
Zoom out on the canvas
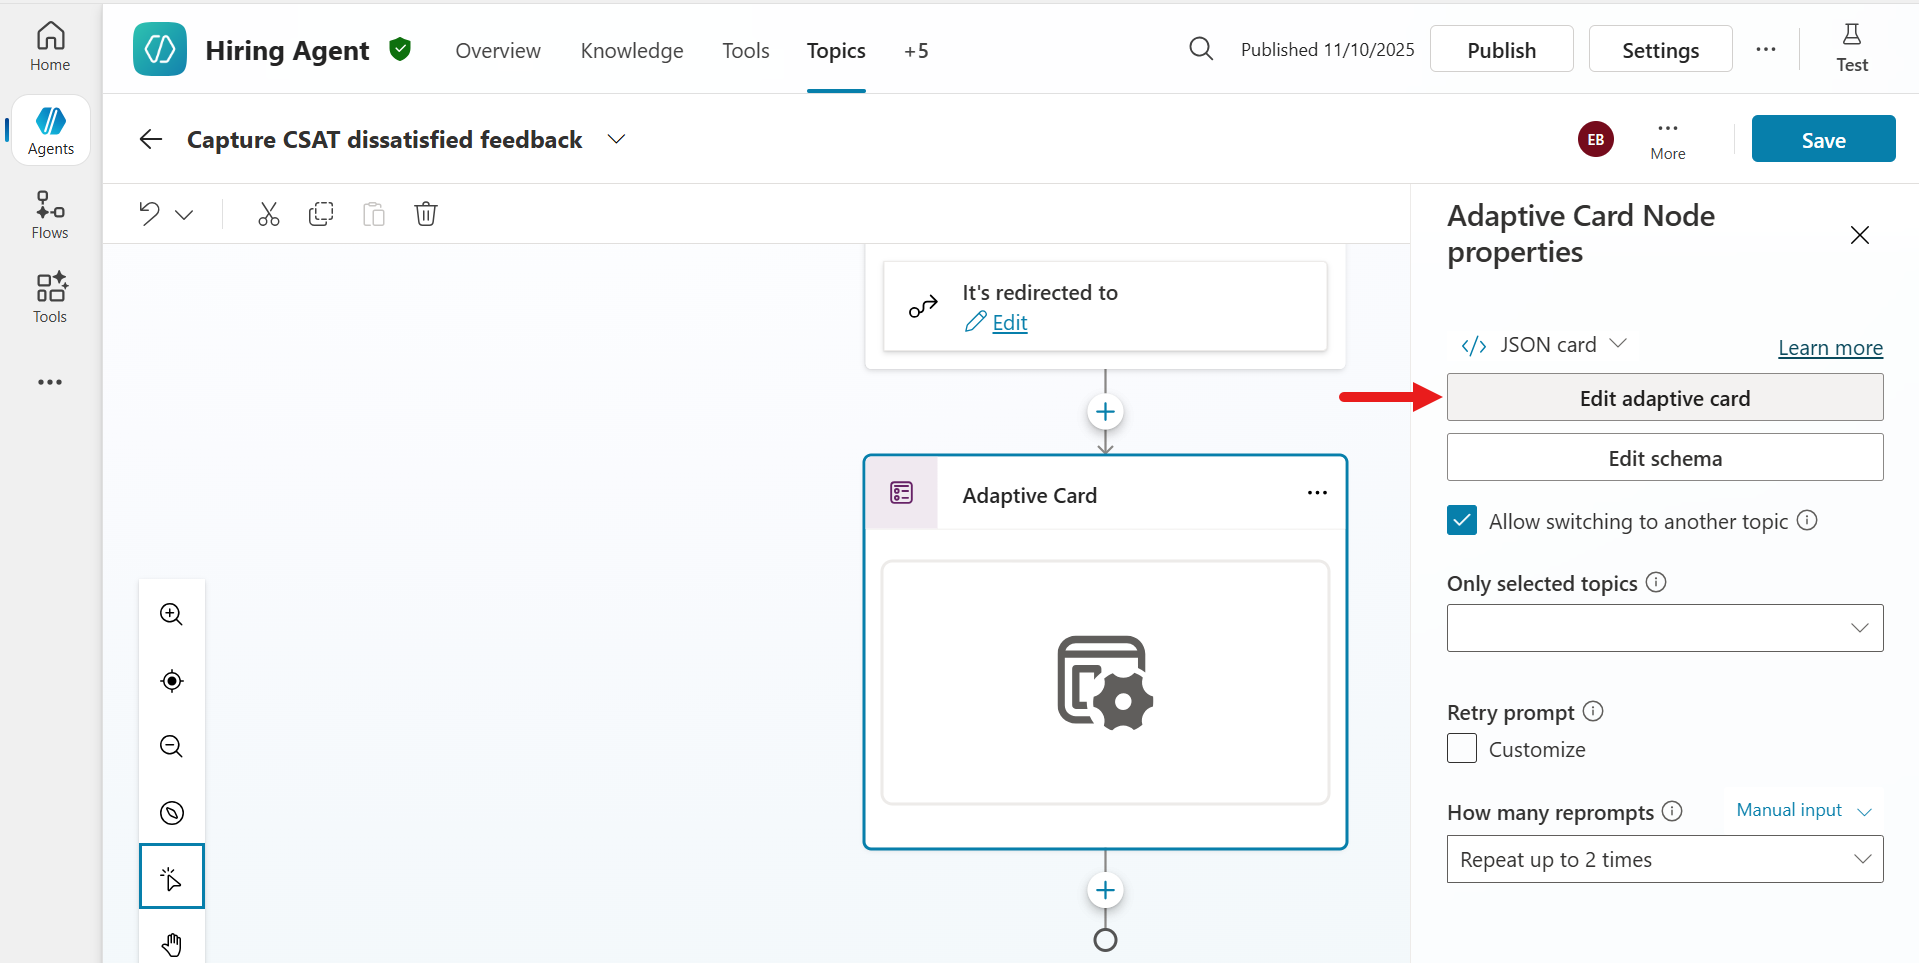(x=172, y=747)
